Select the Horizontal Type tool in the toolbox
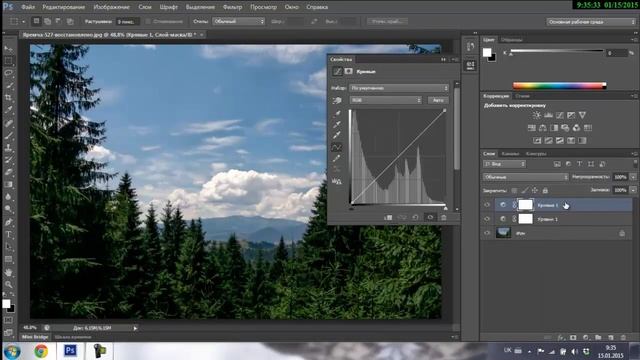Viewport: 640px width, 360px height. 9,235
